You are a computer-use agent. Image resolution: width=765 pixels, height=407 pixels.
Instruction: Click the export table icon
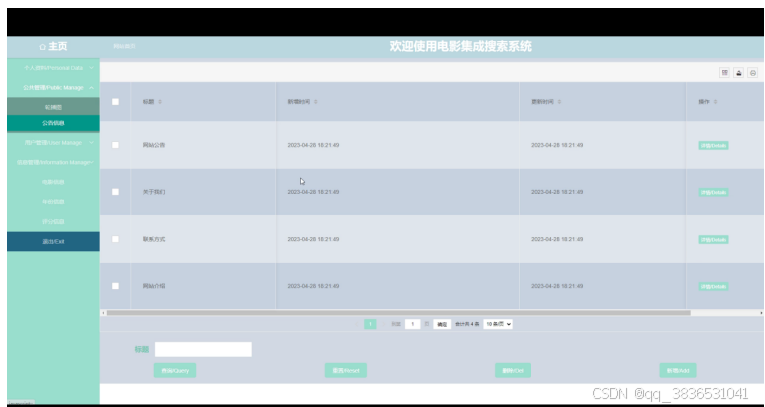[x=739, y=73]
